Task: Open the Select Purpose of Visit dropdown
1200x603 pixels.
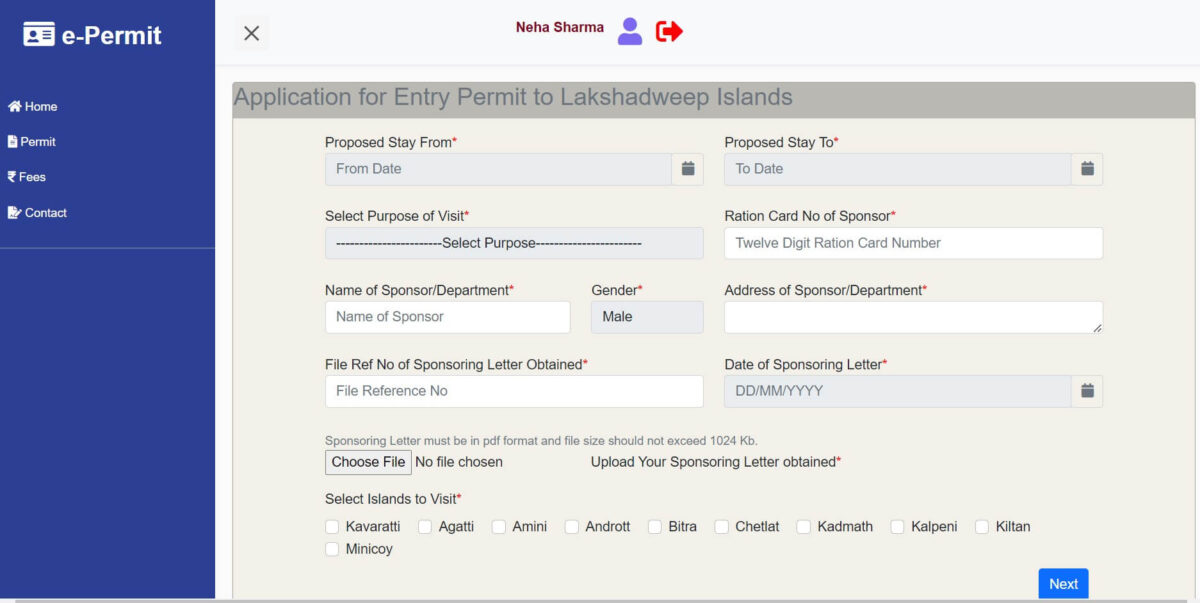Action: click(x=513, y=243)
